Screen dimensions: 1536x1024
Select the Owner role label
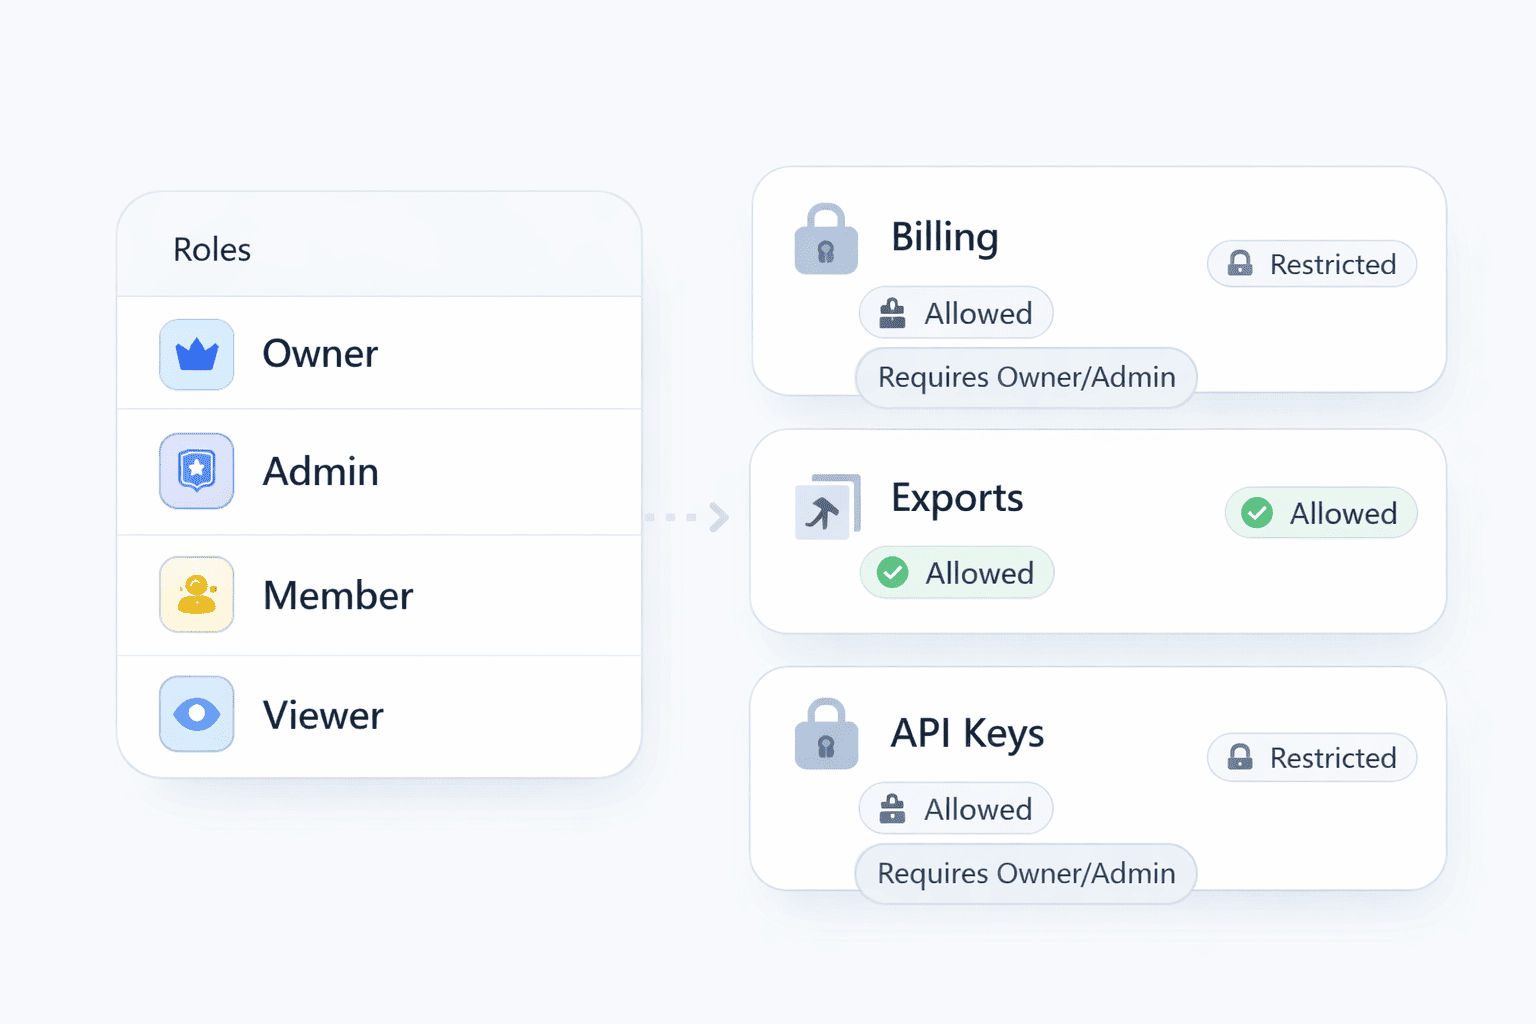320,354
